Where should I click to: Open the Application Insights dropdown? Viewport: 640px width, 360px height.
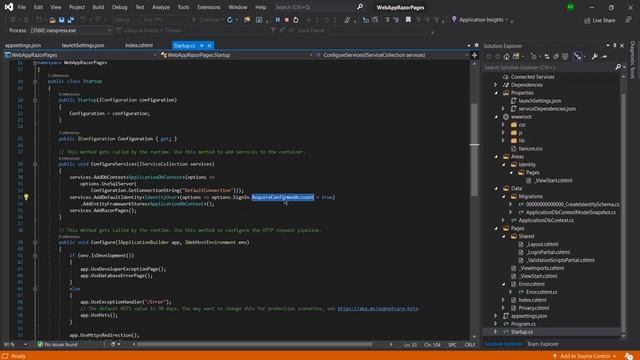click(507, 20)
